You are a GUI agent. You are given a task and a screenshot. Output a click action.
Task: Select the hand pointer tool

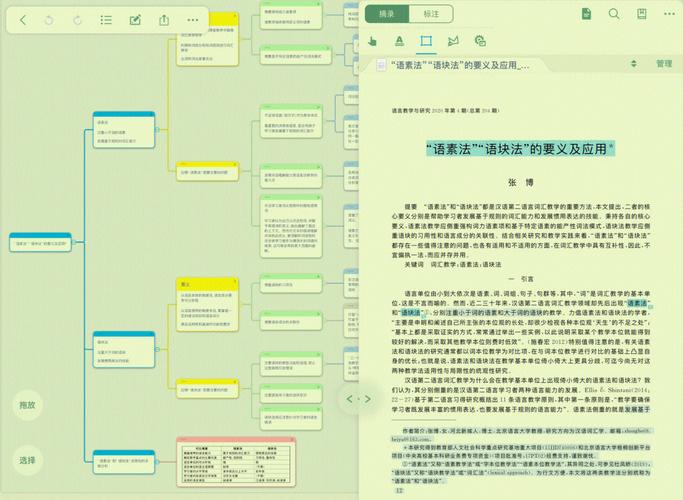pos(372,41)
